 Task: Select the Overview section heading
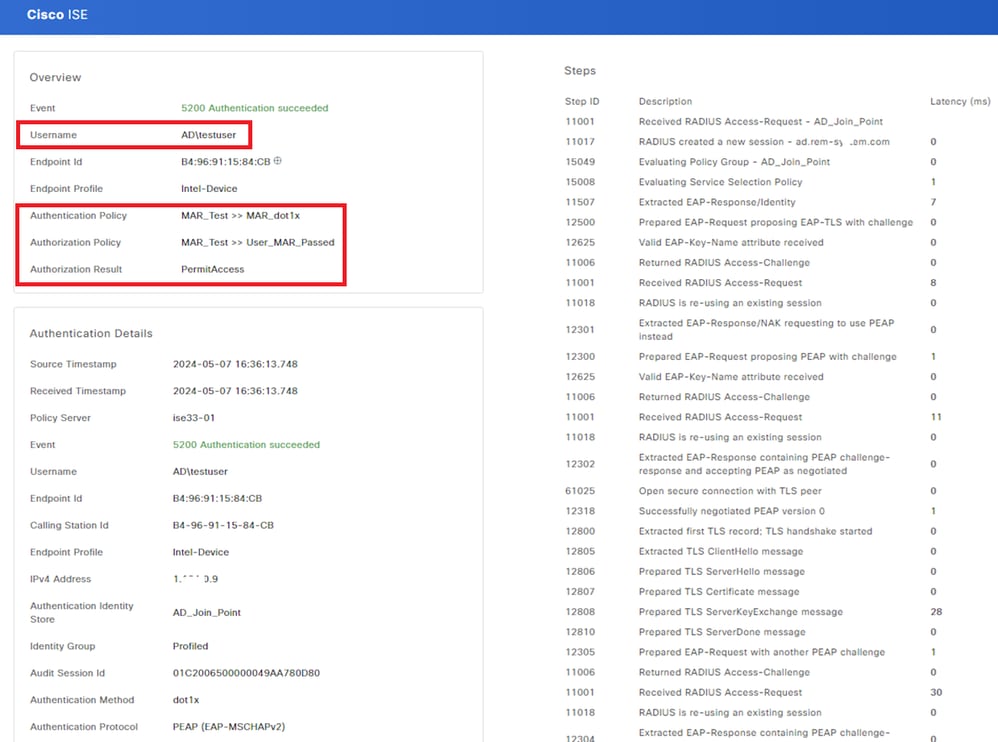click(x=55, y=78)
